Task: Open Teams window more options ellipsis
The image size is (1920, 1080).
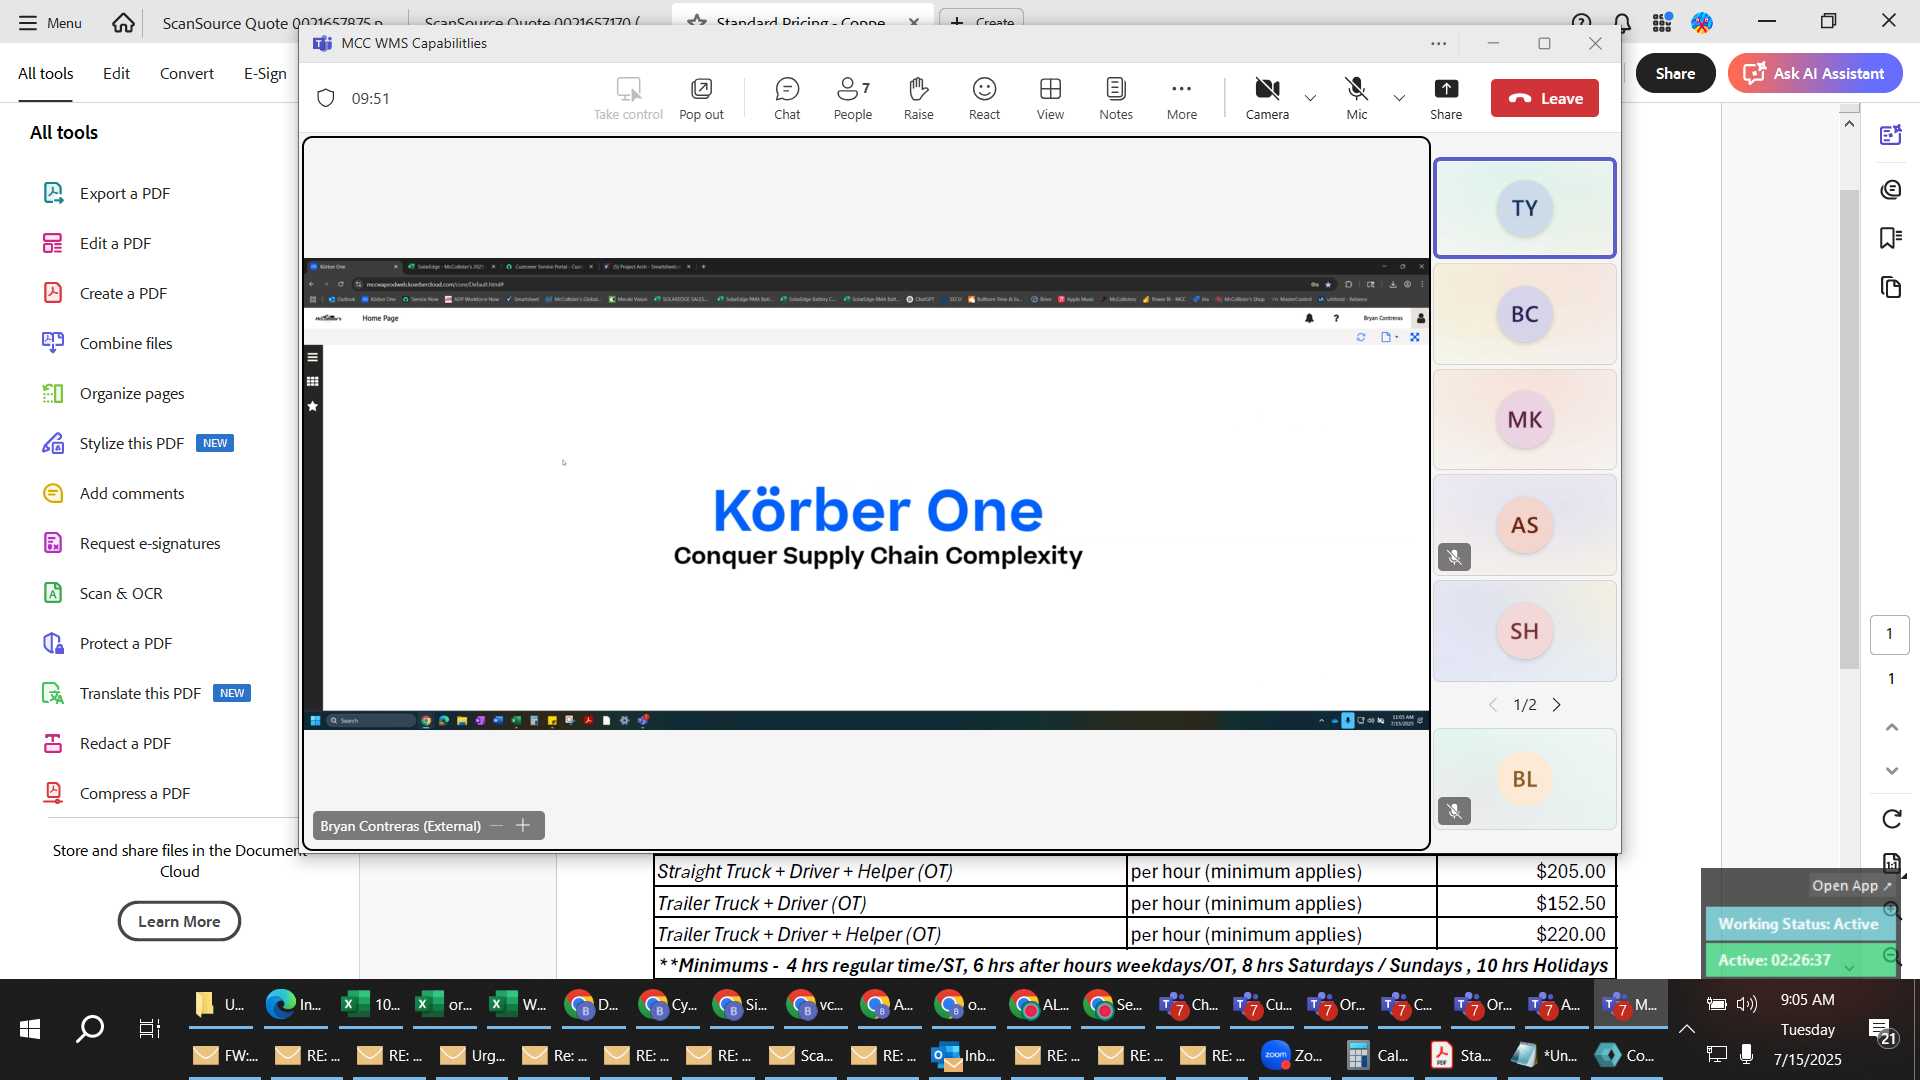Action: click(x=1438, y=43)
